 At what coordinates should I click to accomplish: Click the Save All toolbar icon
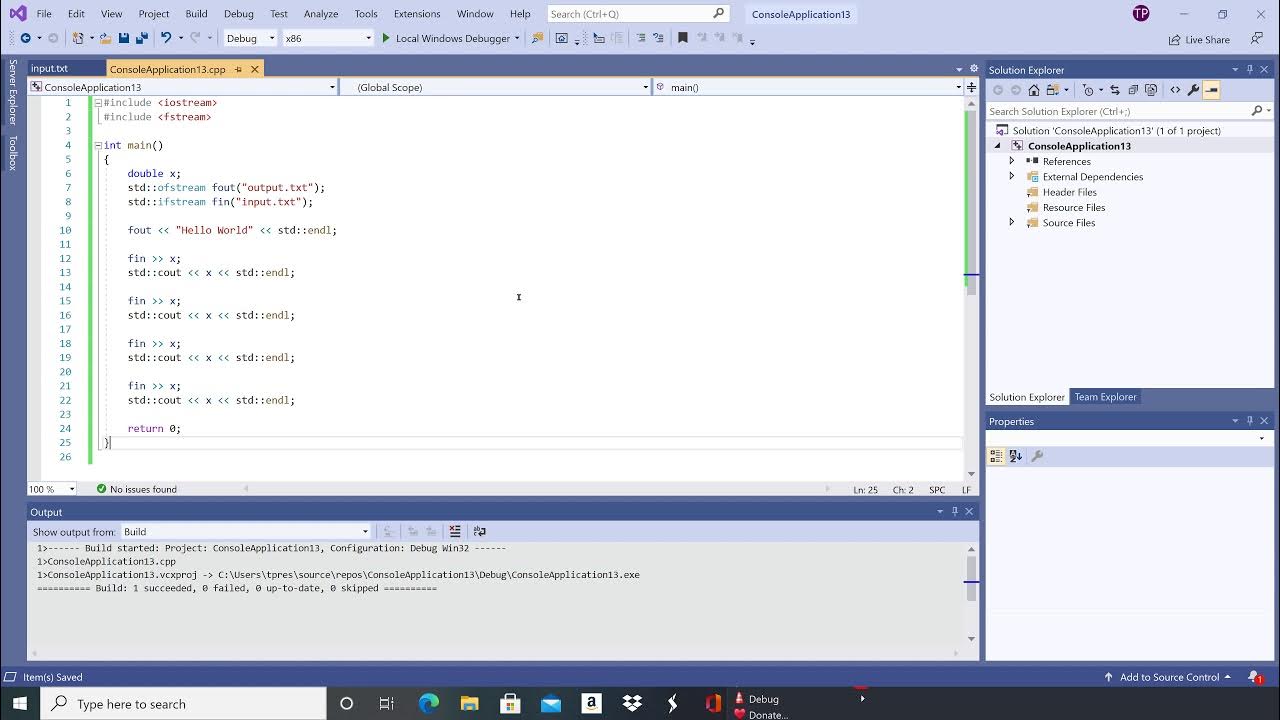(141, 38)
